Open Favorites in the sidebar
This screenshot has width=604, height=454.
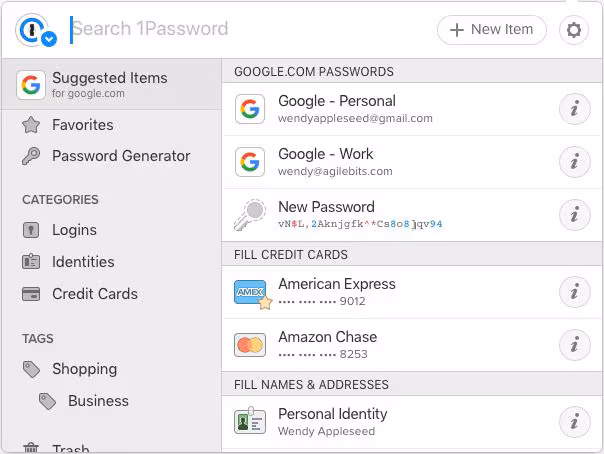coord(82,125)
